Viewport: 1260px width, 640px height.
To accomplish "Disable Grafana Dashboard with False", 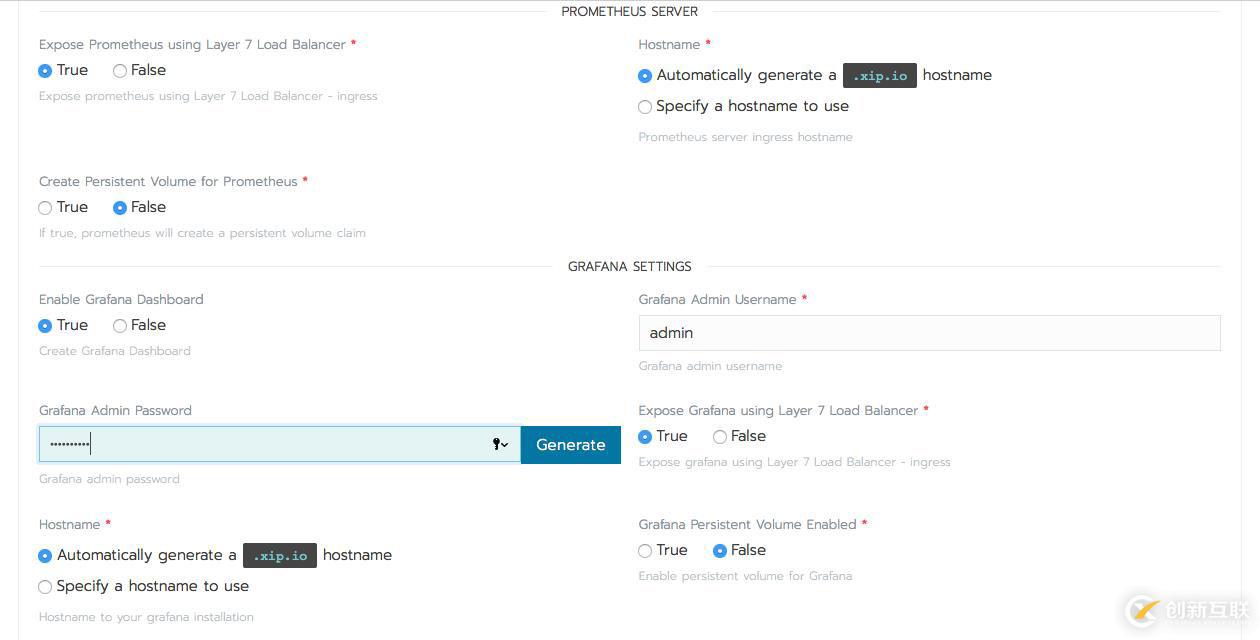I will 120,326.
